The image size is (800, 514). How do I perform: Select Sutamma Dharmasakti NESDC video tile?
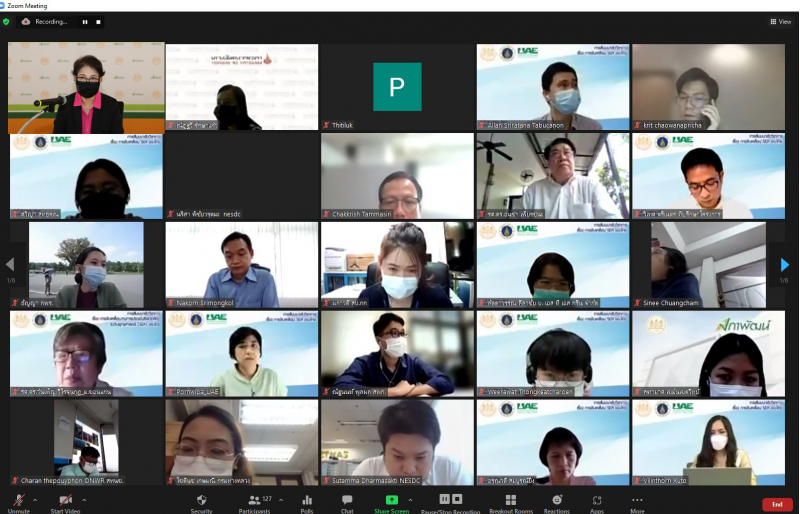coord(397,443)
